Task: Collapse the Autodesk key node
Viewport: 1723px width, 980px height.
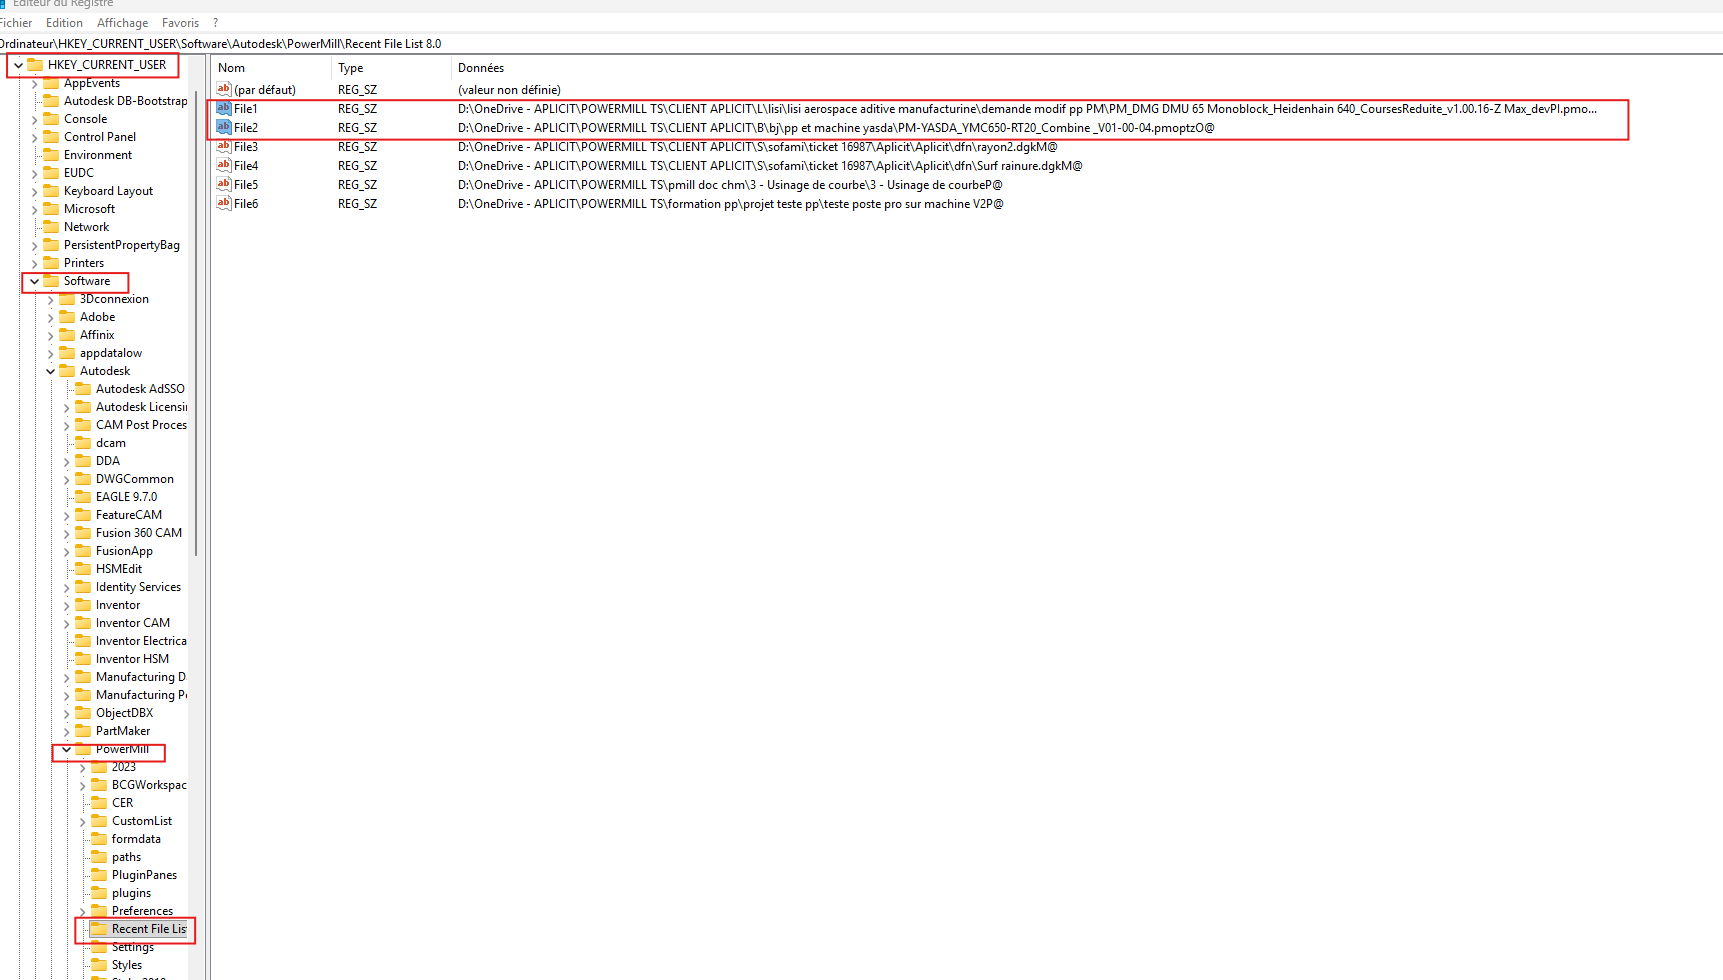Action: pyautogui.click(x=50, y=372)
